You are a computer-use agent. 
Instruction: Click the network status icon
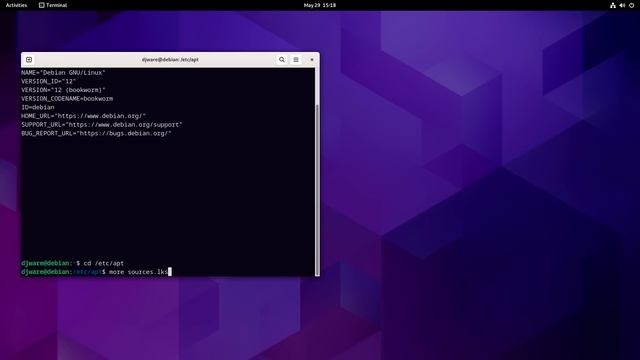coord(613,5)
